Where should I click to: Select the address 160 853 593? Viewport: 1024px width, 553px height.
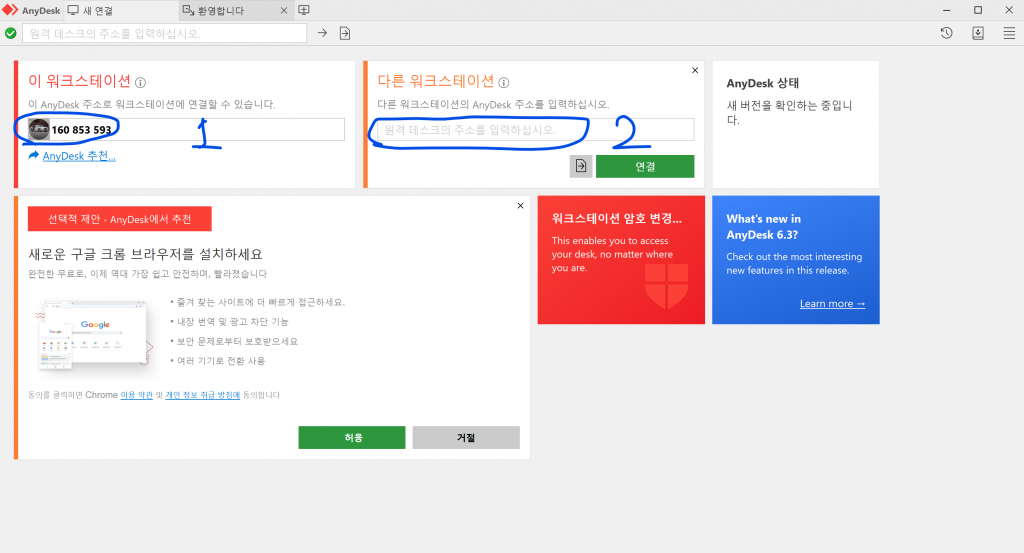pyautogui.click(x=82, y=130)
